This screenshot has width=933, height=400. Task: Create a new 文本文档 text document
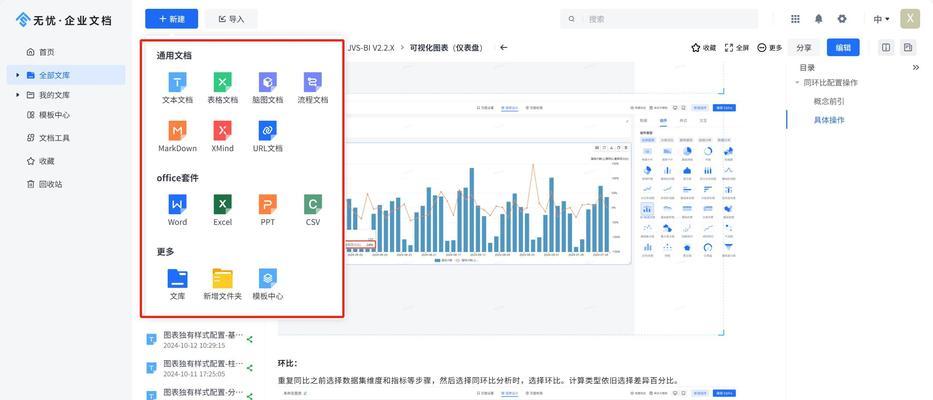pos(177,83)
